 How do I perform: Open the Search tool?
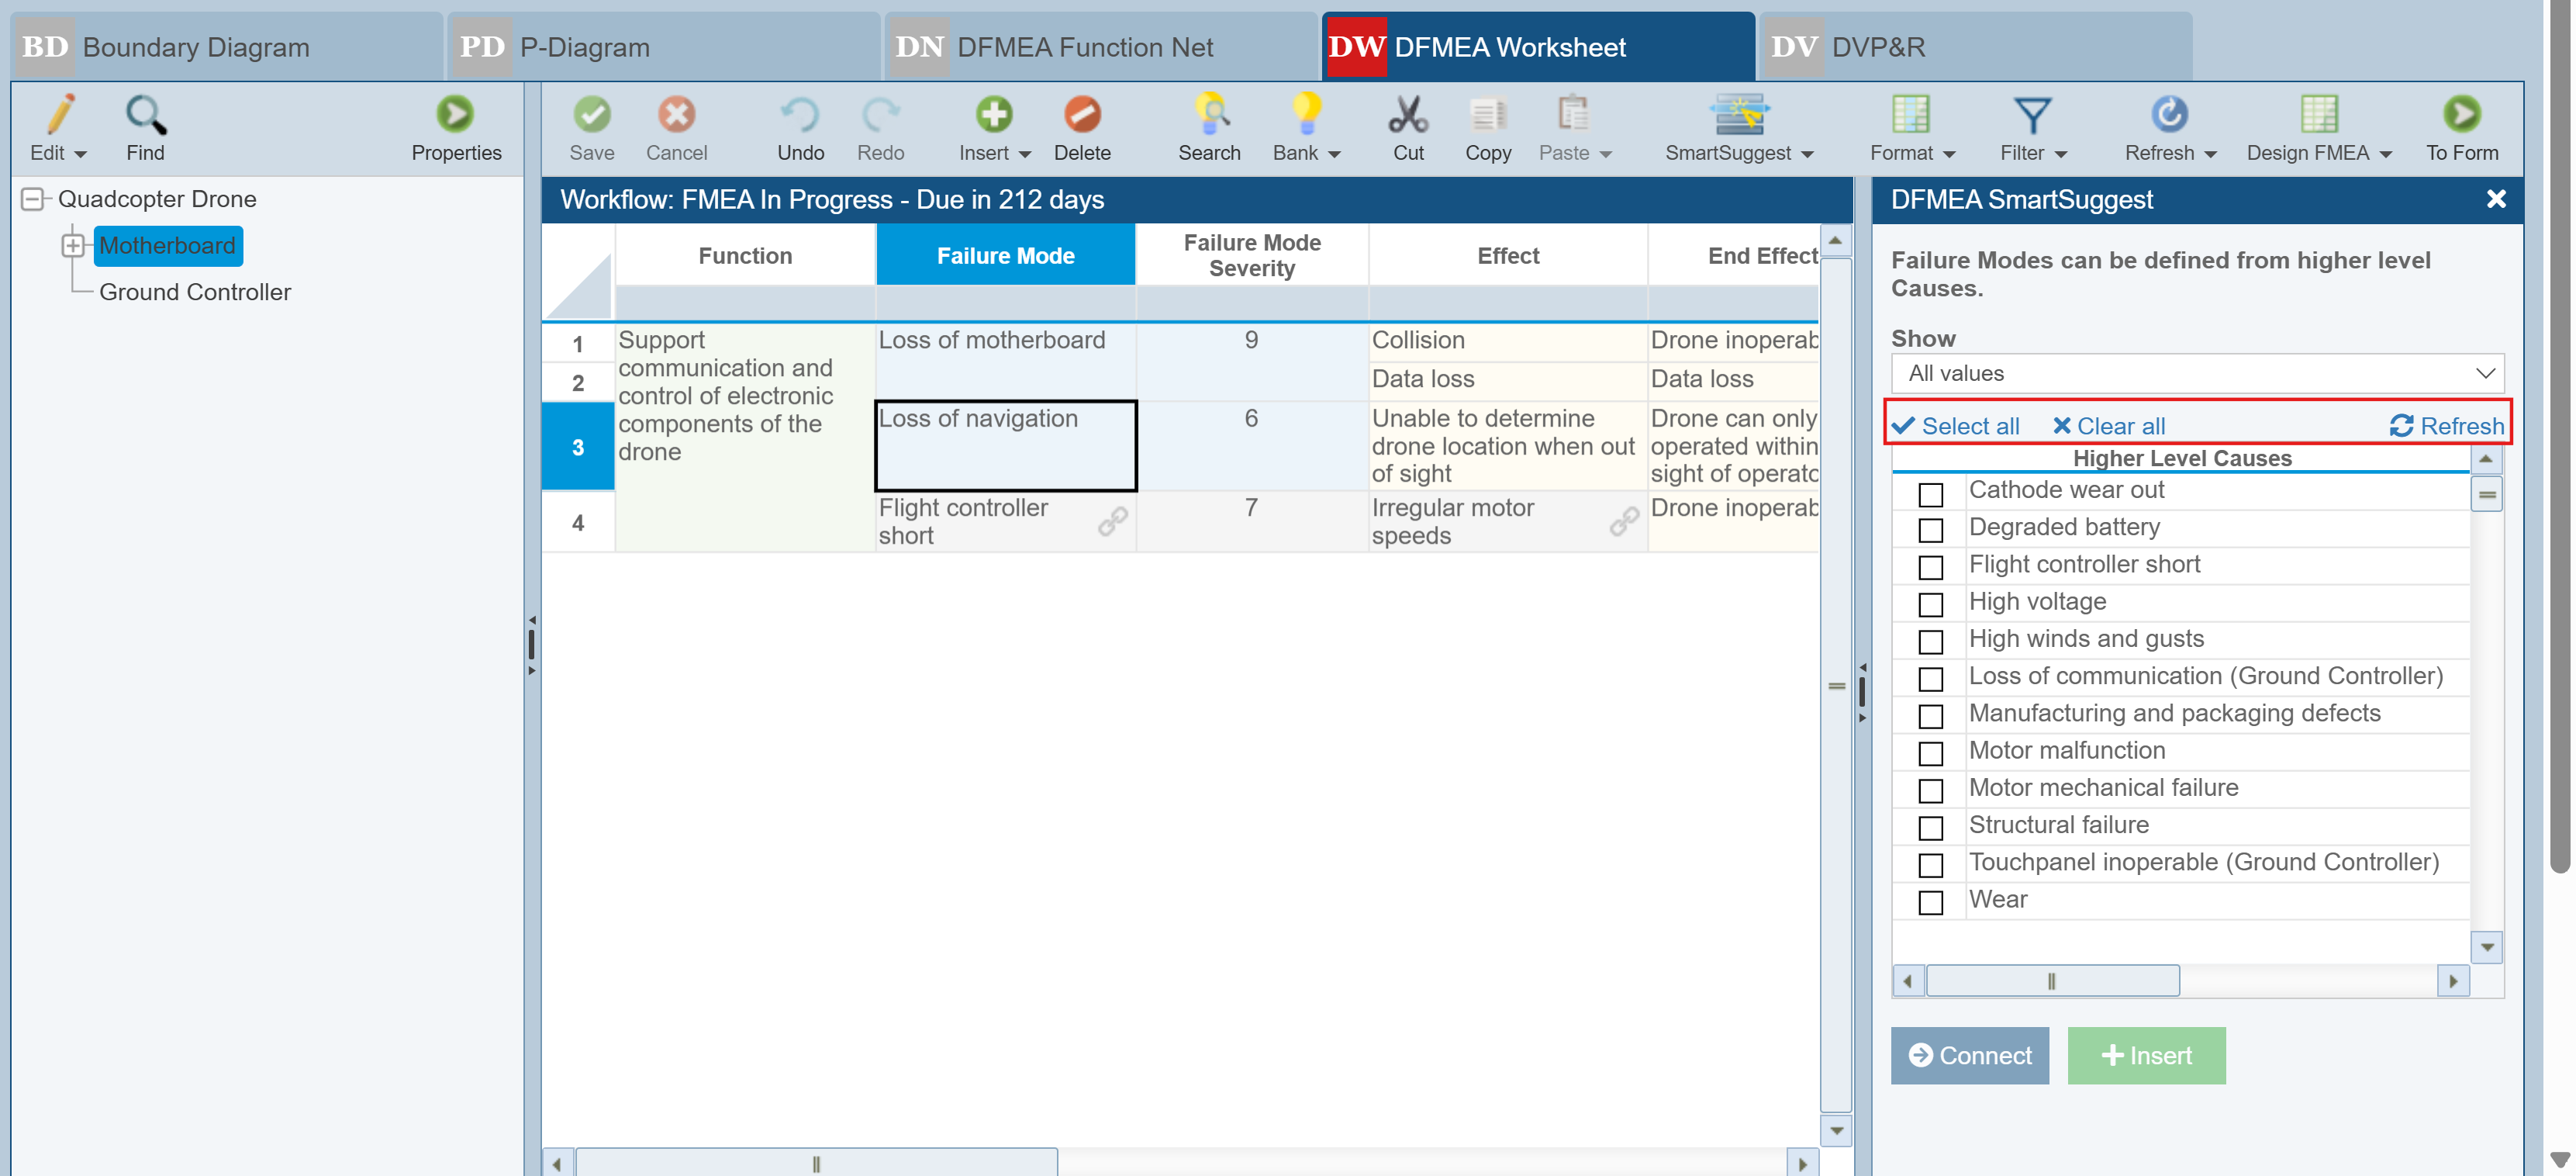(1208, 115)
